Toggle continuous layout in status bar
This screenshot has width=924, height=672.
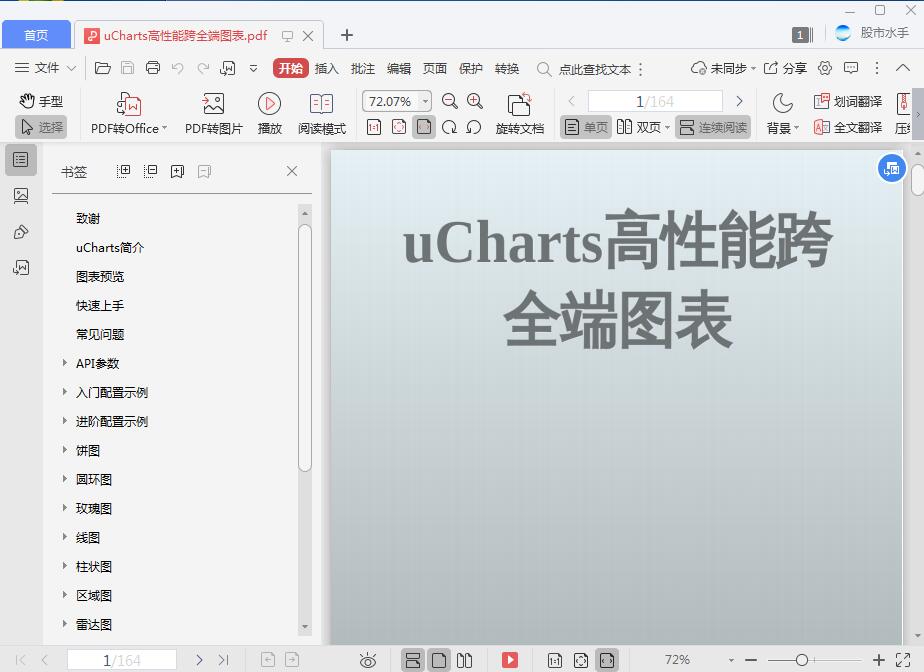[413, 660]
